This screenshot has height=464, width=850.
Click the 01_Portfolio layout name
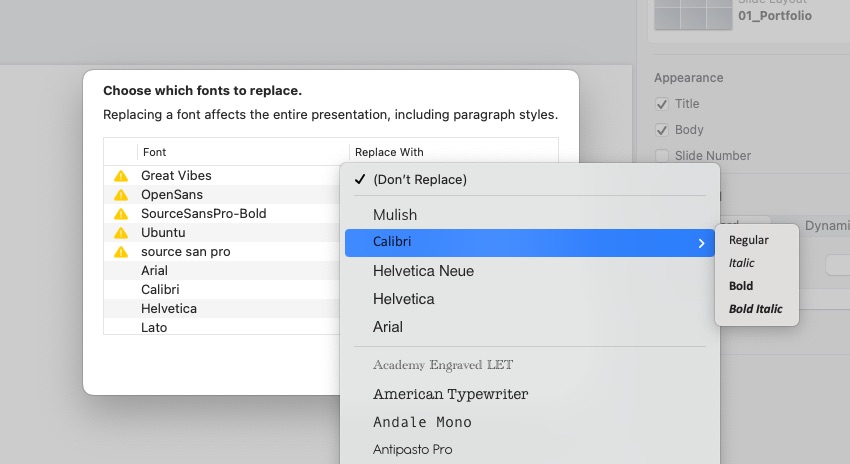click(x=775, y=16)
